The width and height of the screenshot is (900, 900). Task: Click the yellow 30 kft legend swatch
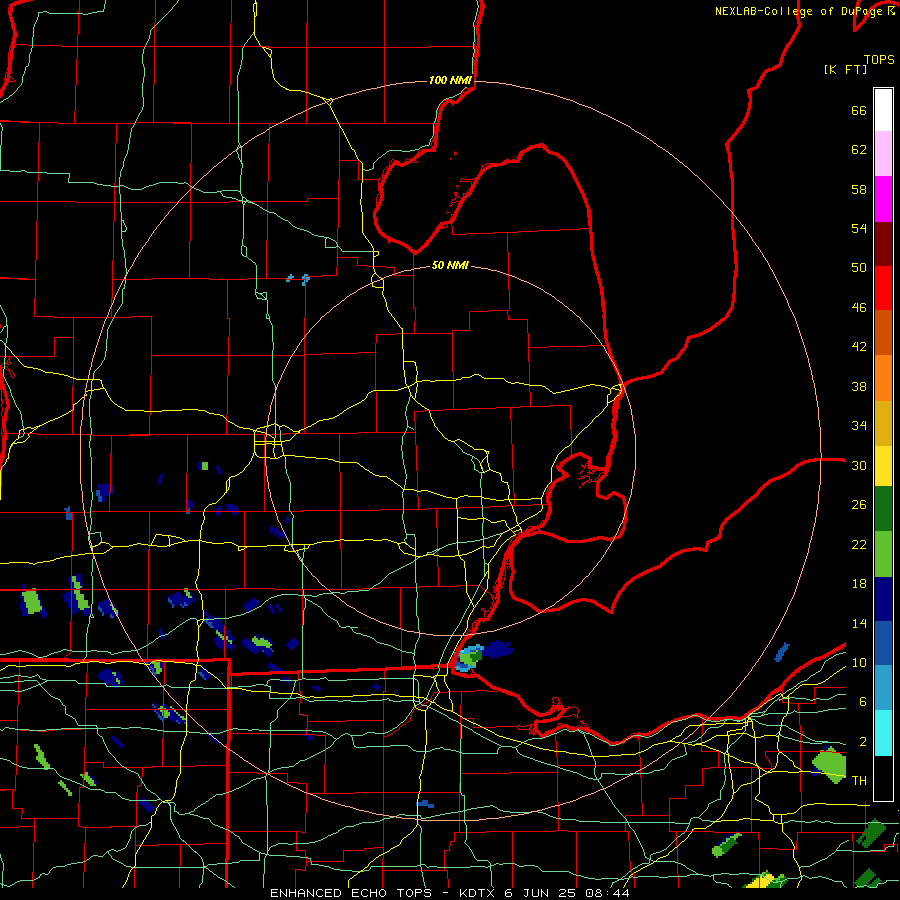[x=883, y=466]
